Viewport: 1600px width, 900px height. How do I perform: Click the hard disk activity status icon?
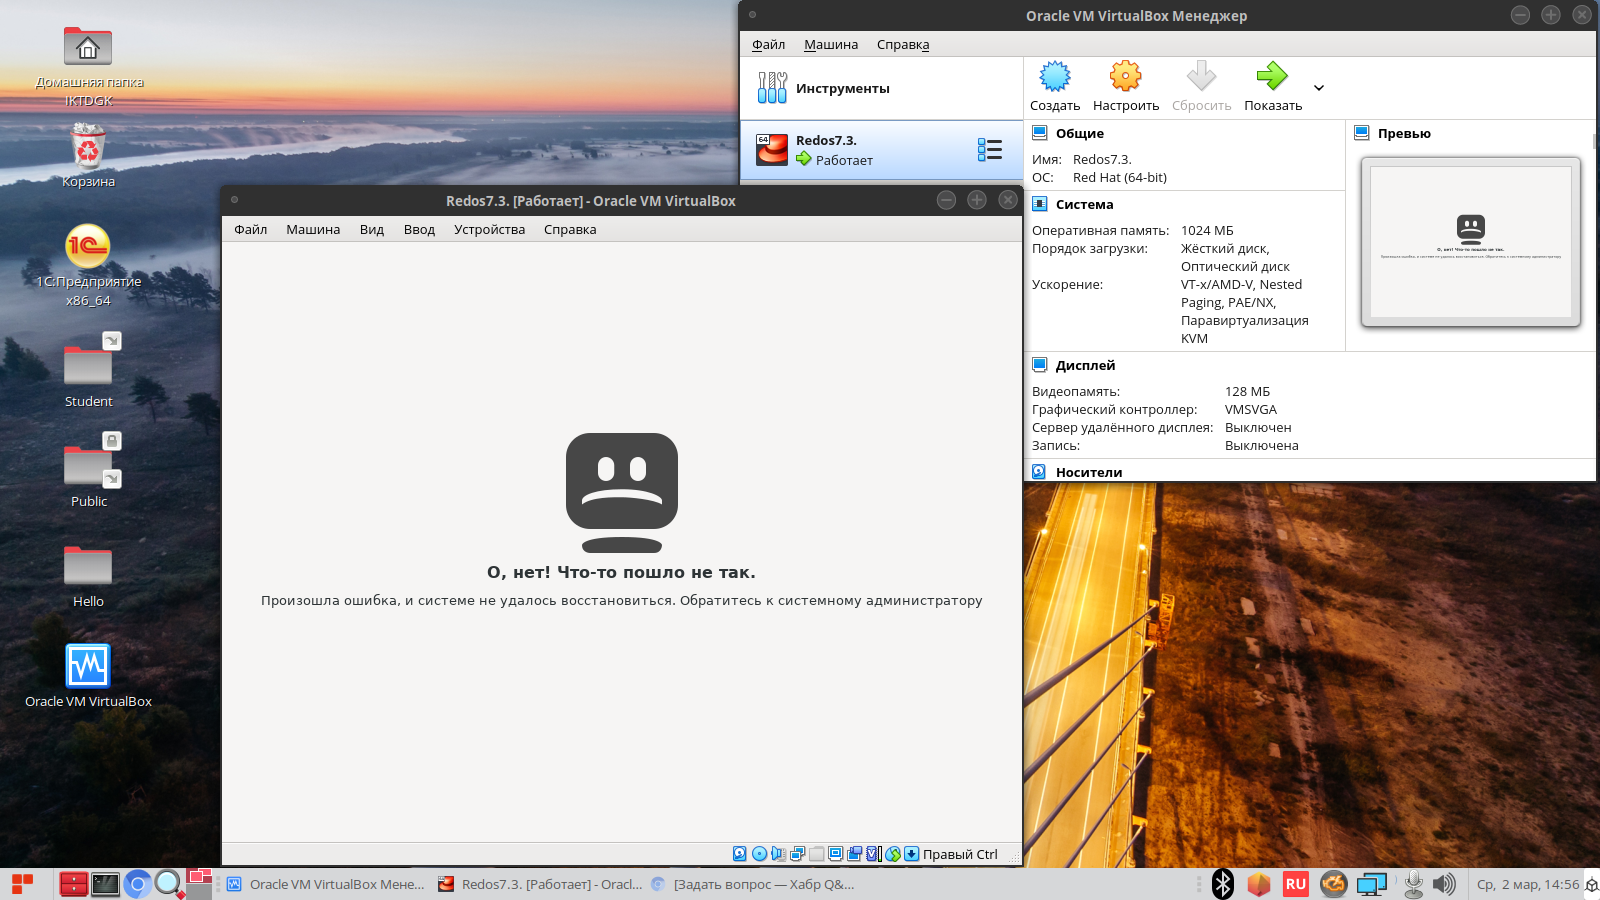(740, 854)
